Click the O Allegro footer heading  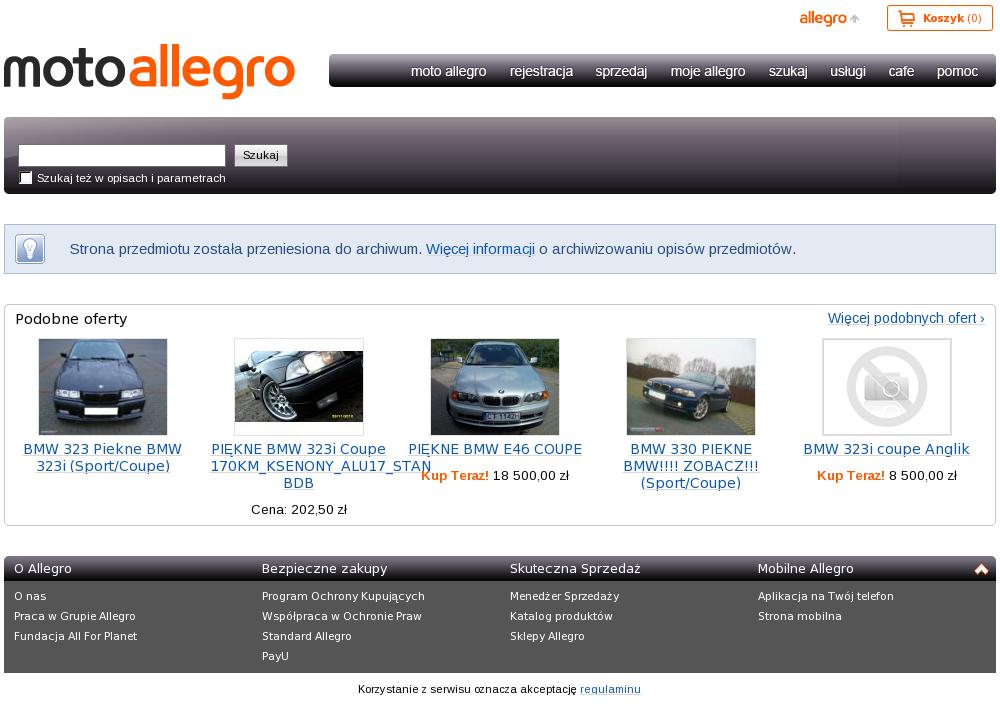[43, 569]
